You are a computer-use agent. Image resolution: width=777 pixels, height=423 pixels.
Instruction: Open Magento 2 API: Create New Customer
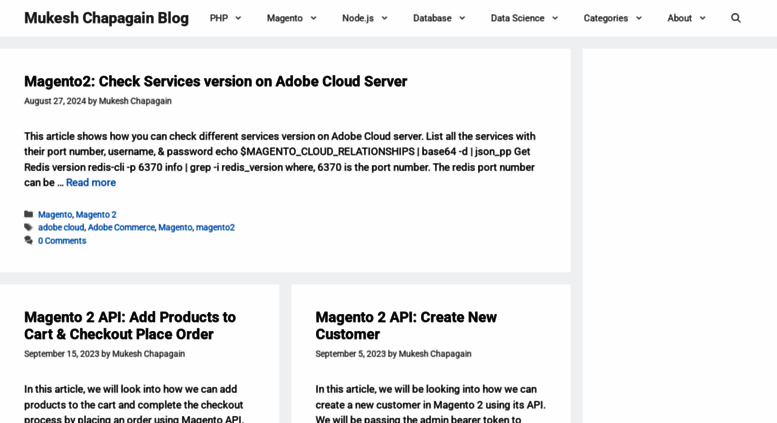pos(406,325)
